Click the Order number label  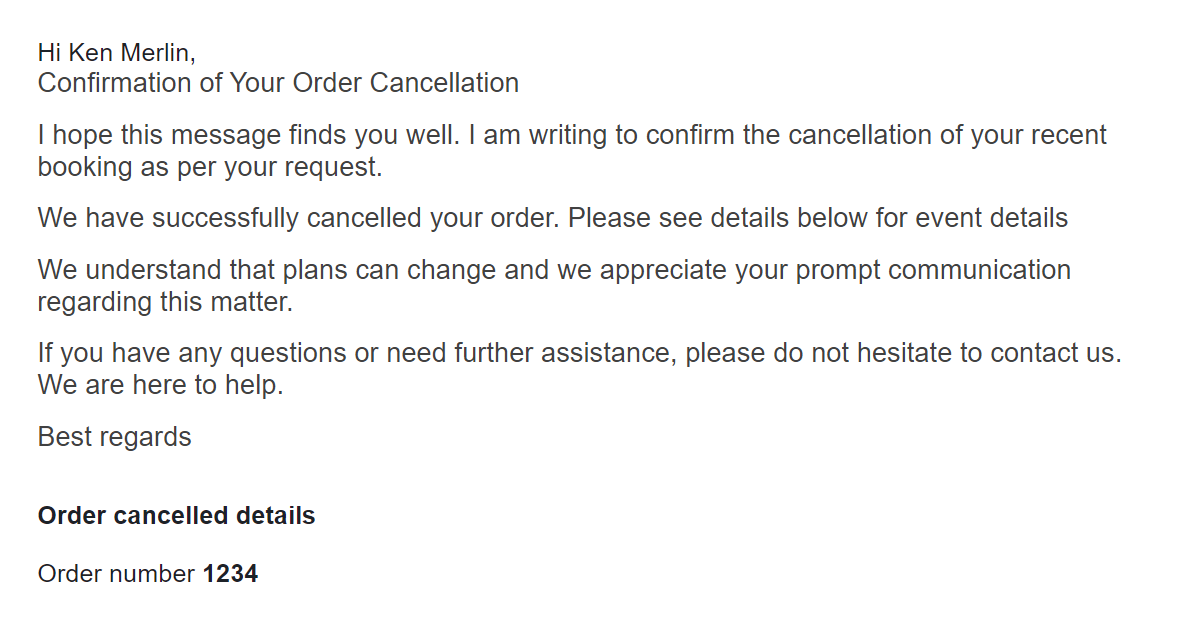117,574
